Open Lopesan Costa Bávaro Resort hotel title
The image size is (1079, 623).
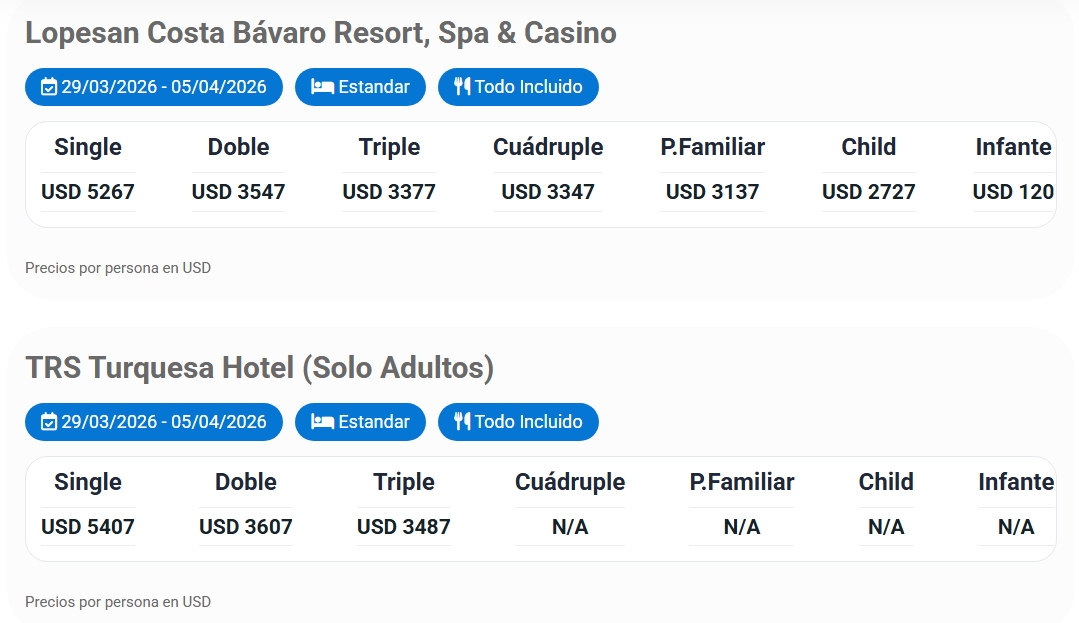(320, 33)
